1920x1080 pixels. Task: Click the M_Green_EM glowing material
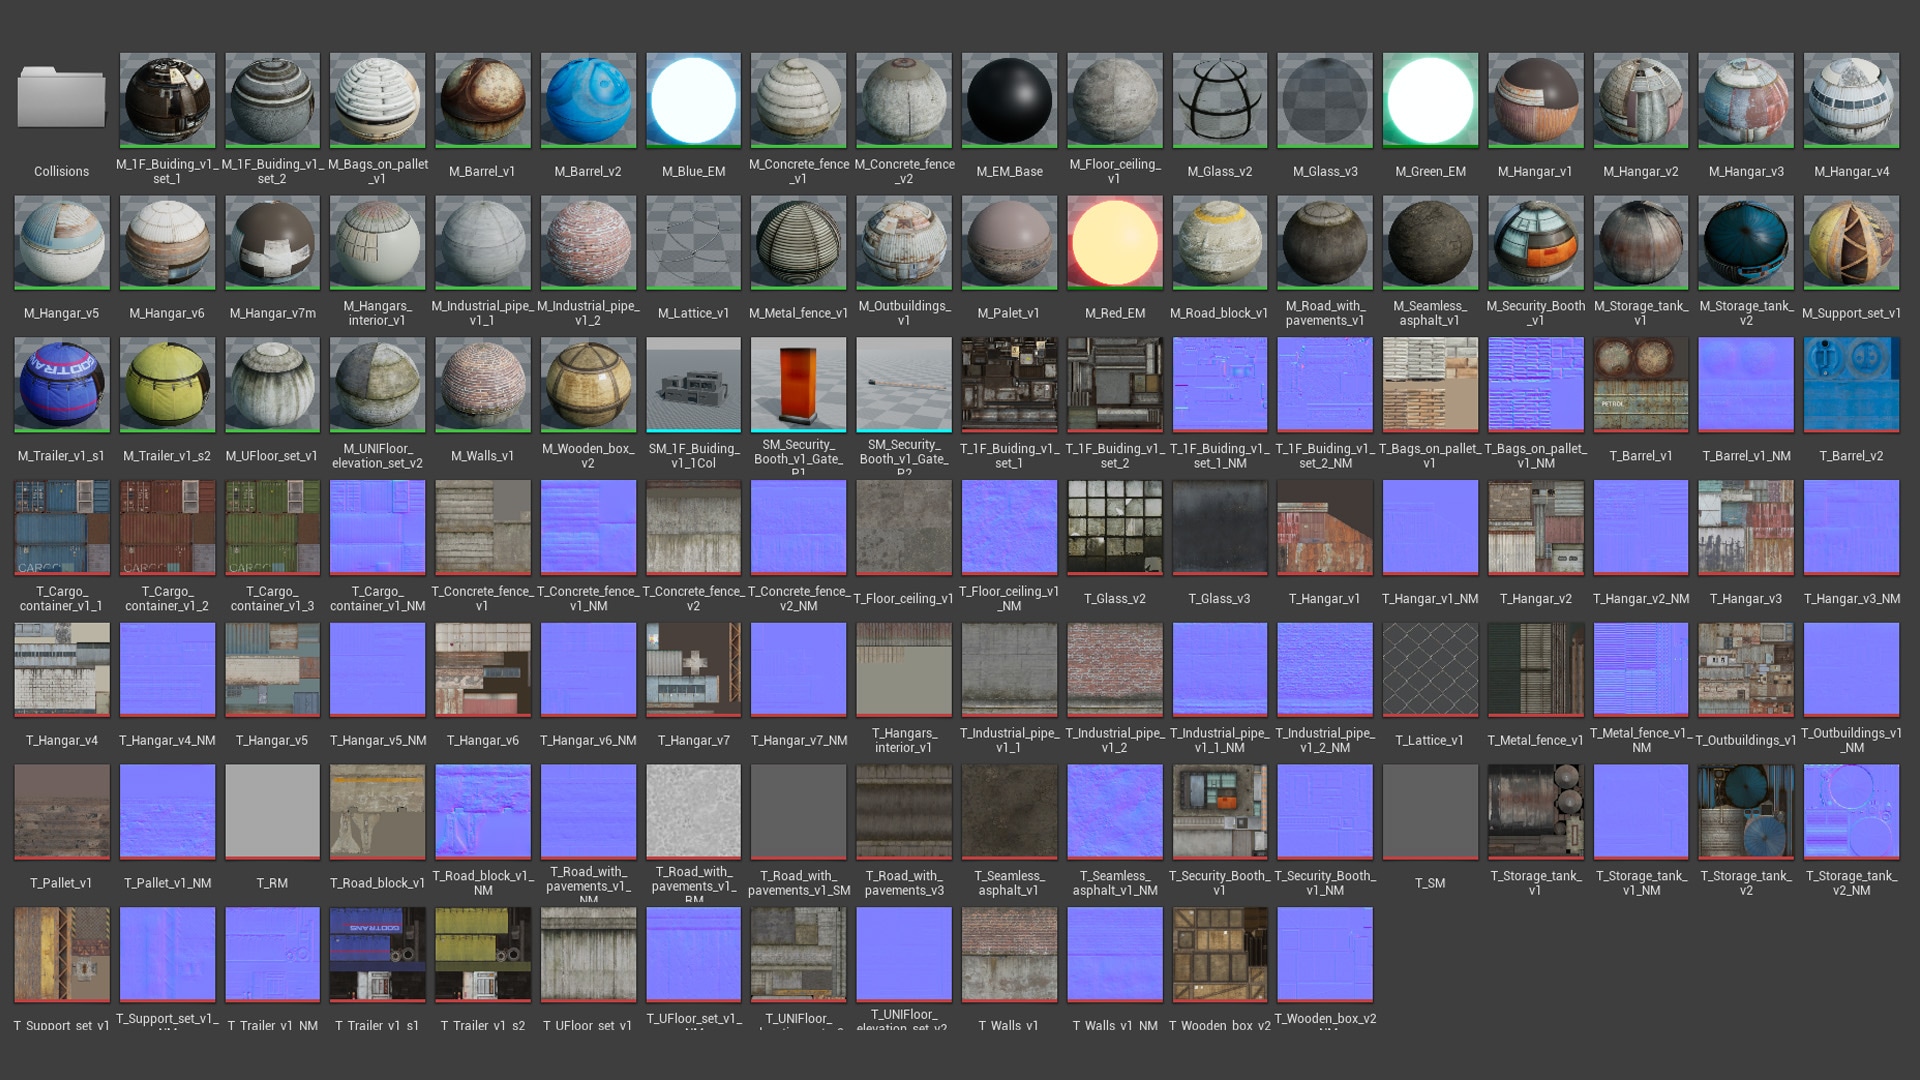[1430, 100]
